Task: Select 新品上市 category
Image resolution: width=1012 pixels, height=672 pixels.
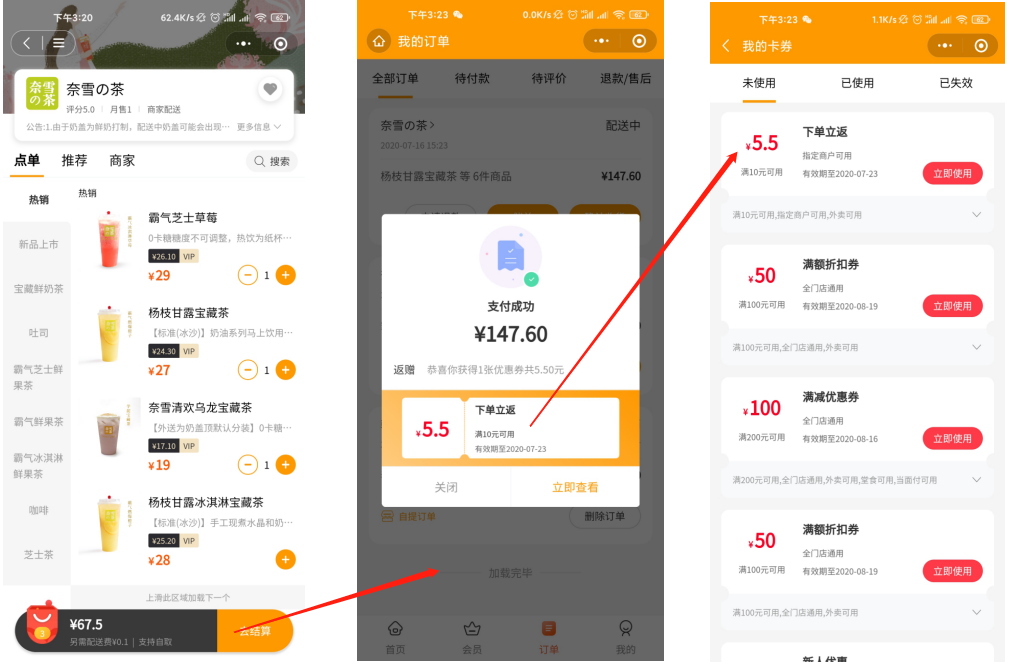Action: [x=38, y=244]
